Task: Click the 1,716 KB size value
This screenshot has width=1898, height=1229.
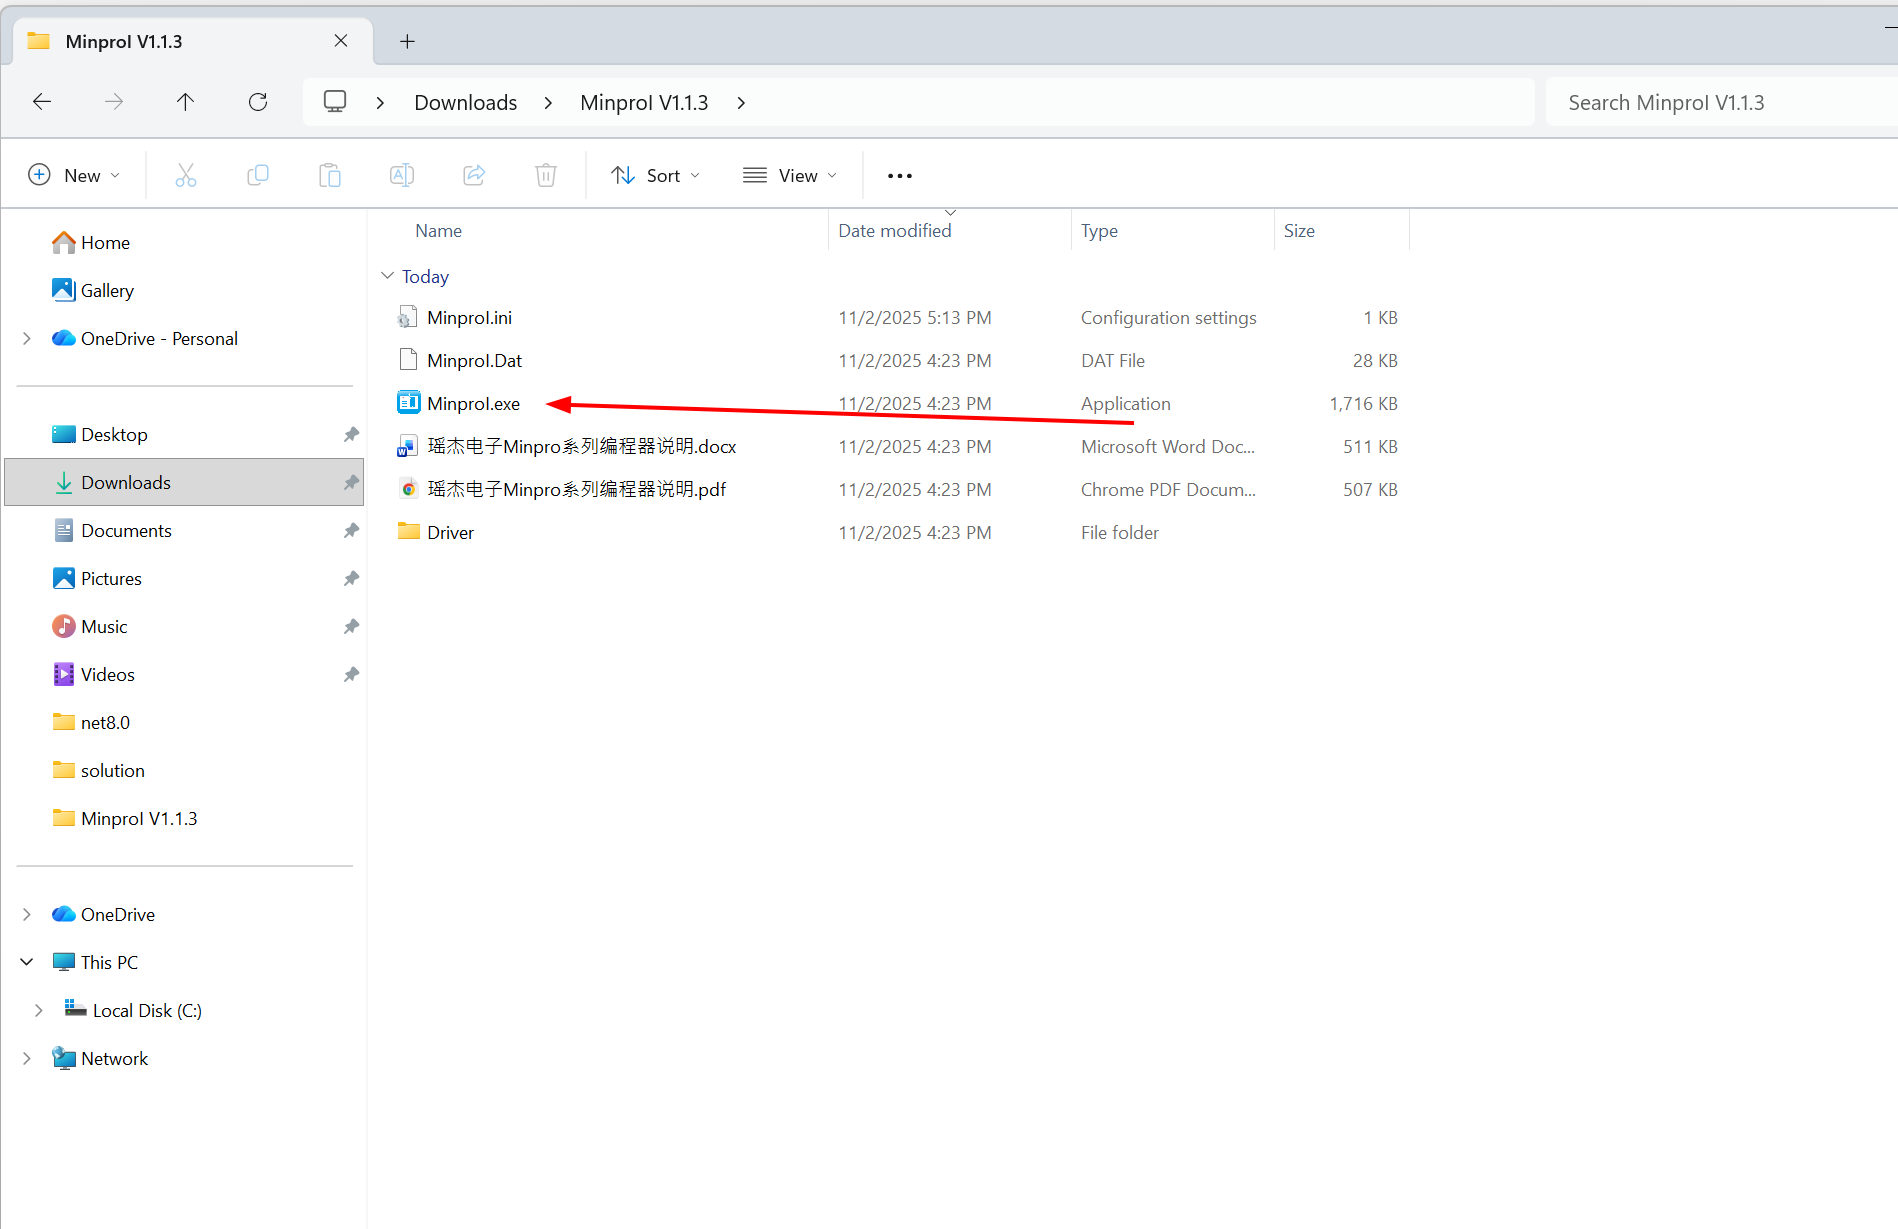Action: (x=1363, y=404)
